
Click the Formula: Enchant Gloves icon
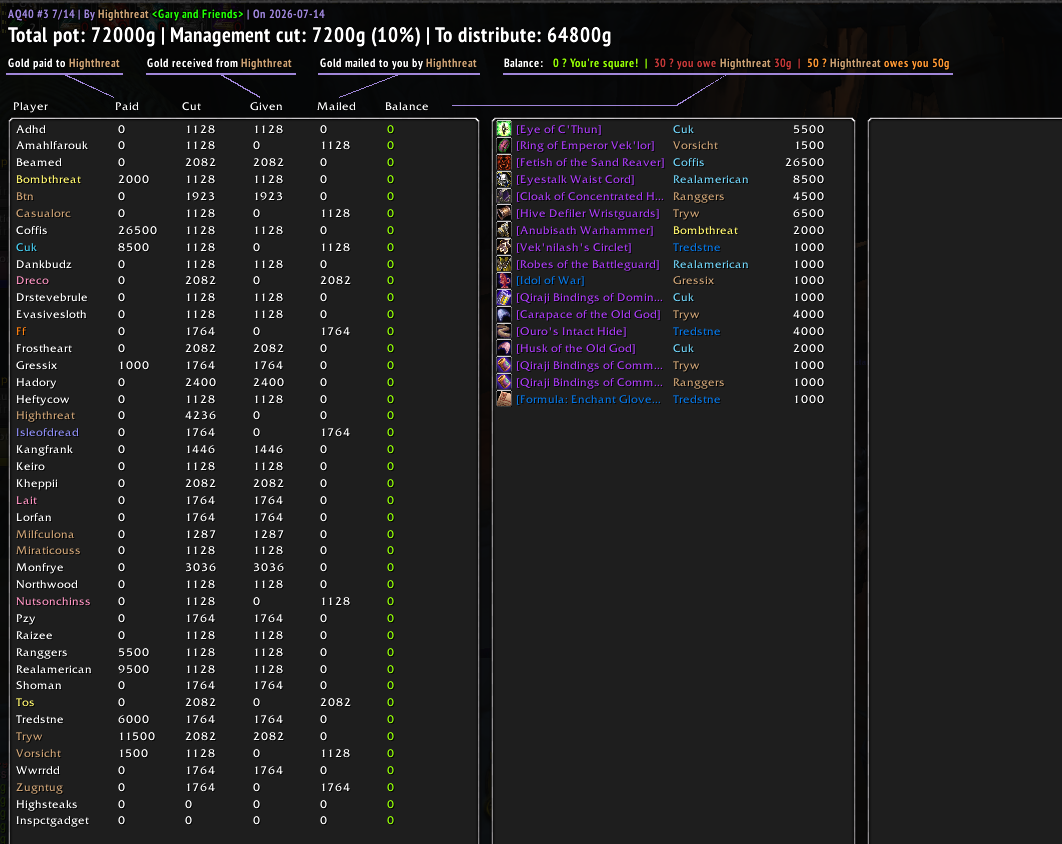pos(504,399)
